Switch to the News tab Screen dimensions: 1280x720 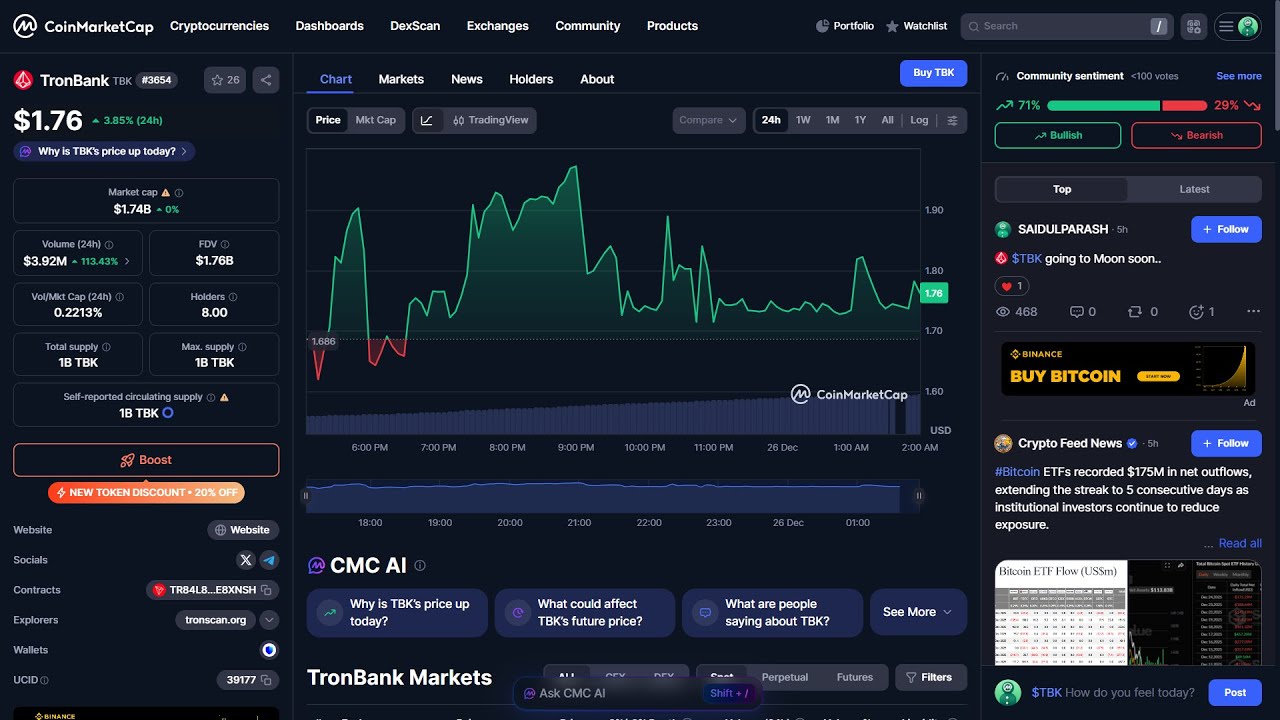tap(467, 79)
